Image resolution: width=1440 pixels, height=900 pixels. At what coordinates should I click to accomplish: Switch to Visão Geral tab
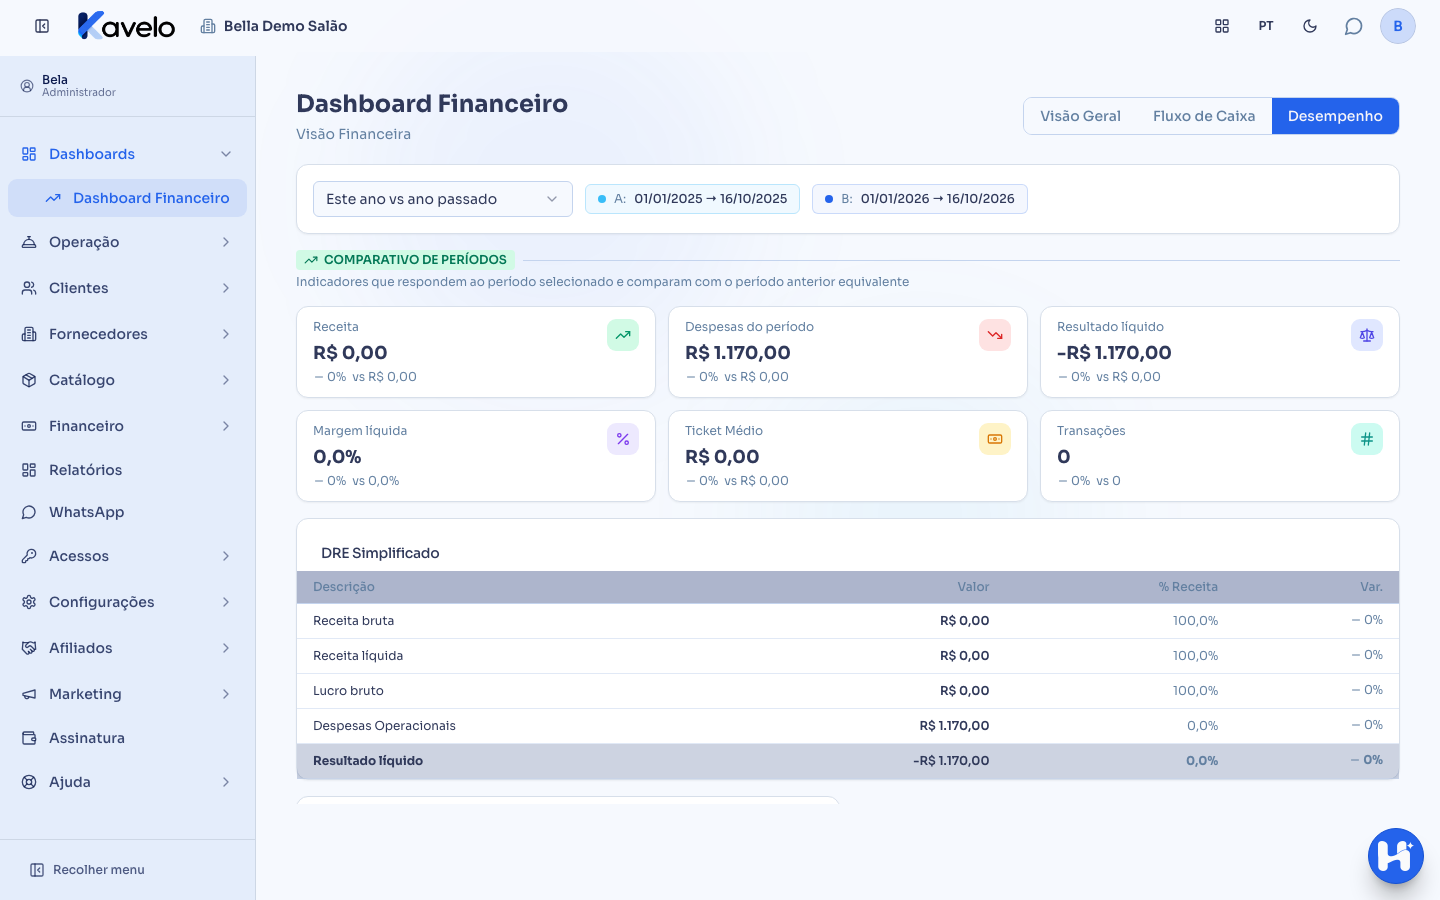(1080, 116)
